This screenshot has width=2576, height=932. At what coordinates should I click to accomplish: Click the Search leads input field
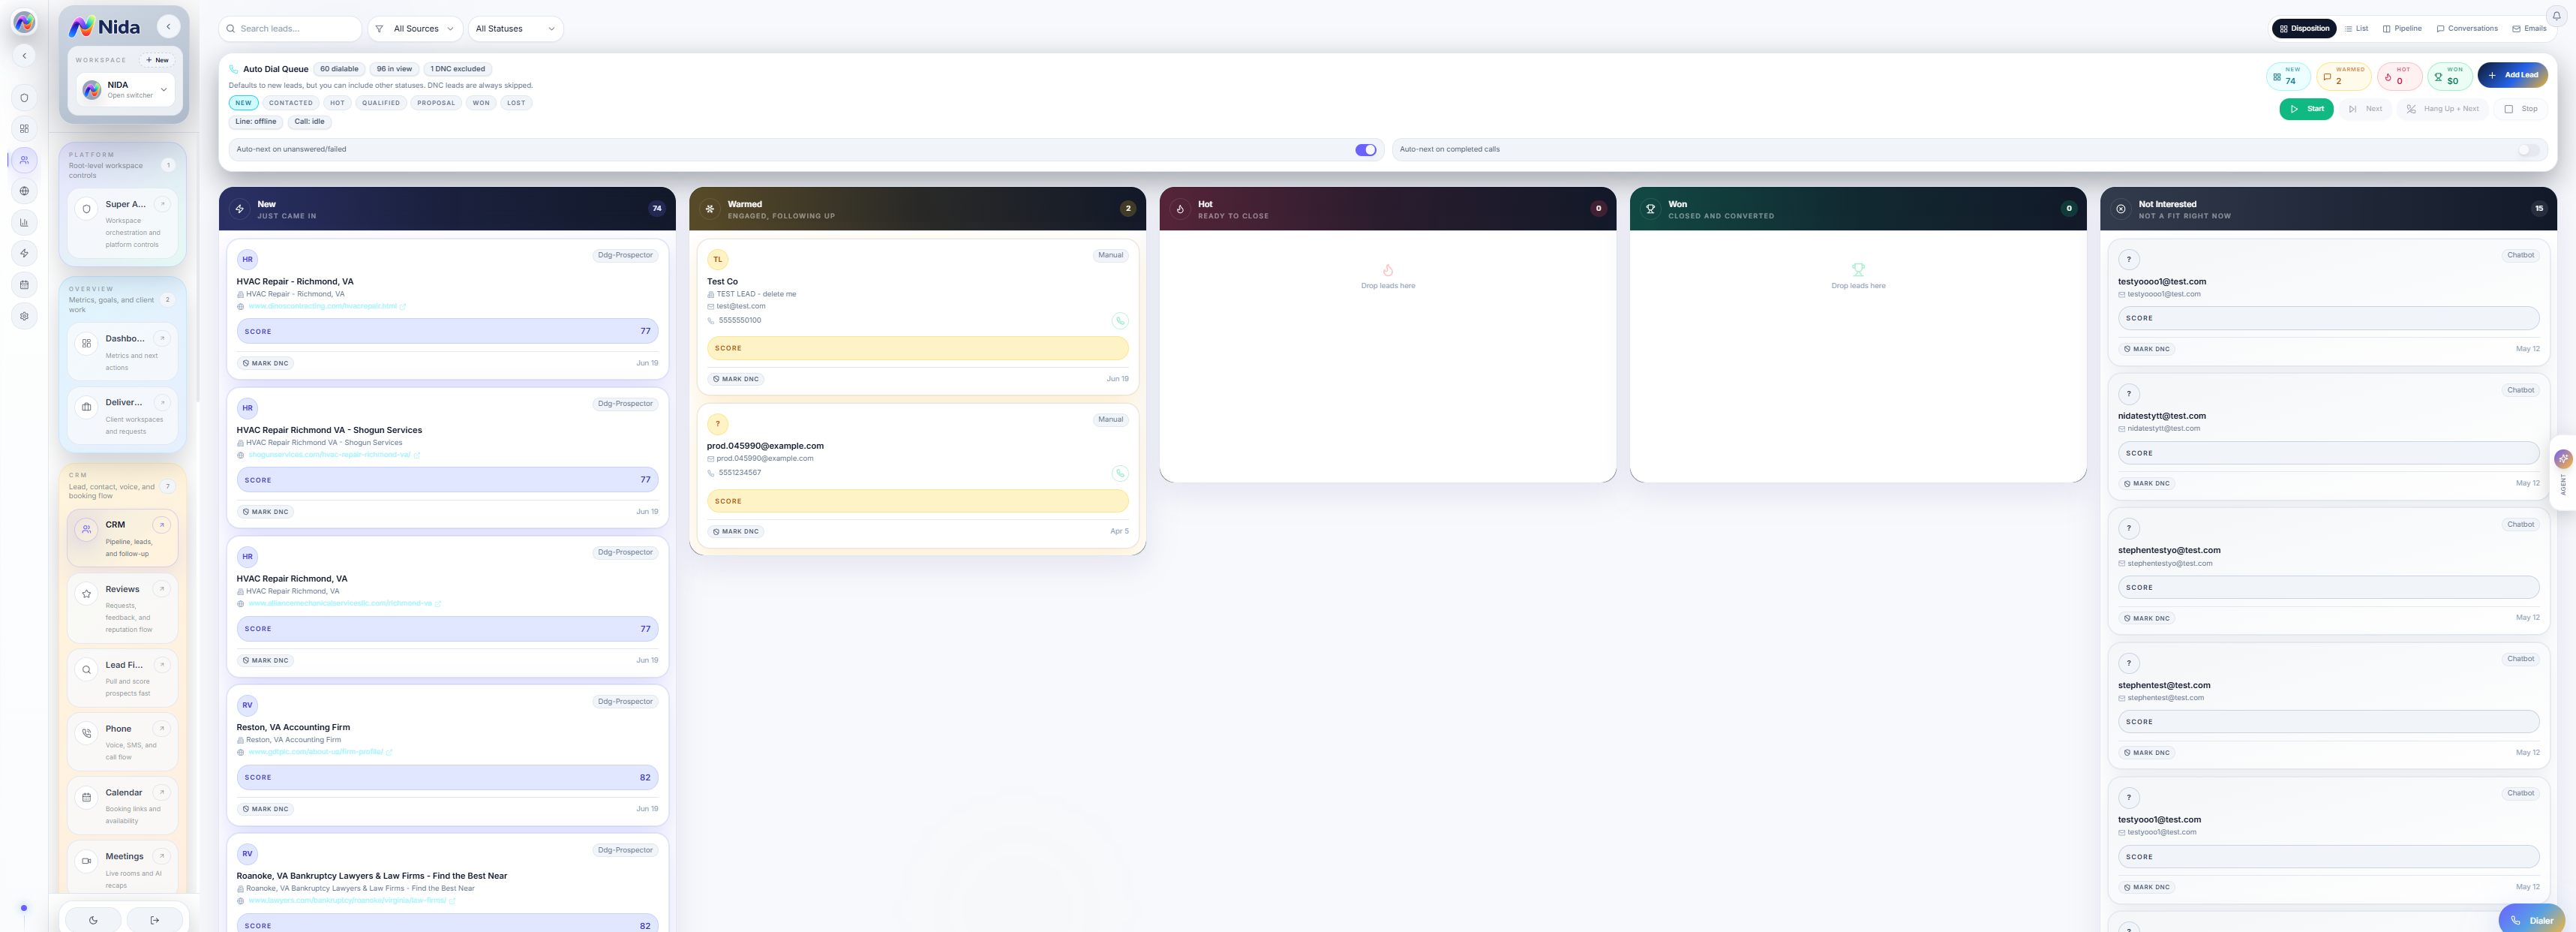pyautogui.click(x=290, y=29)
